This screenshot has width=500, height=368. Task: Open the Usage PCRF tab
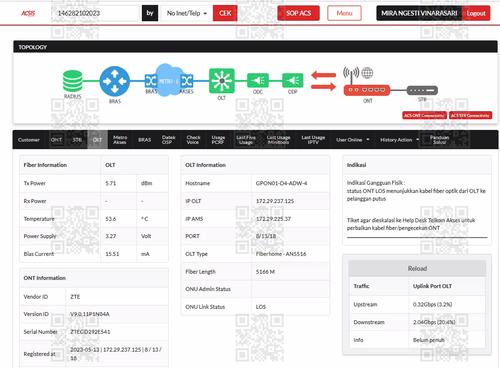[x=218, y=140]
